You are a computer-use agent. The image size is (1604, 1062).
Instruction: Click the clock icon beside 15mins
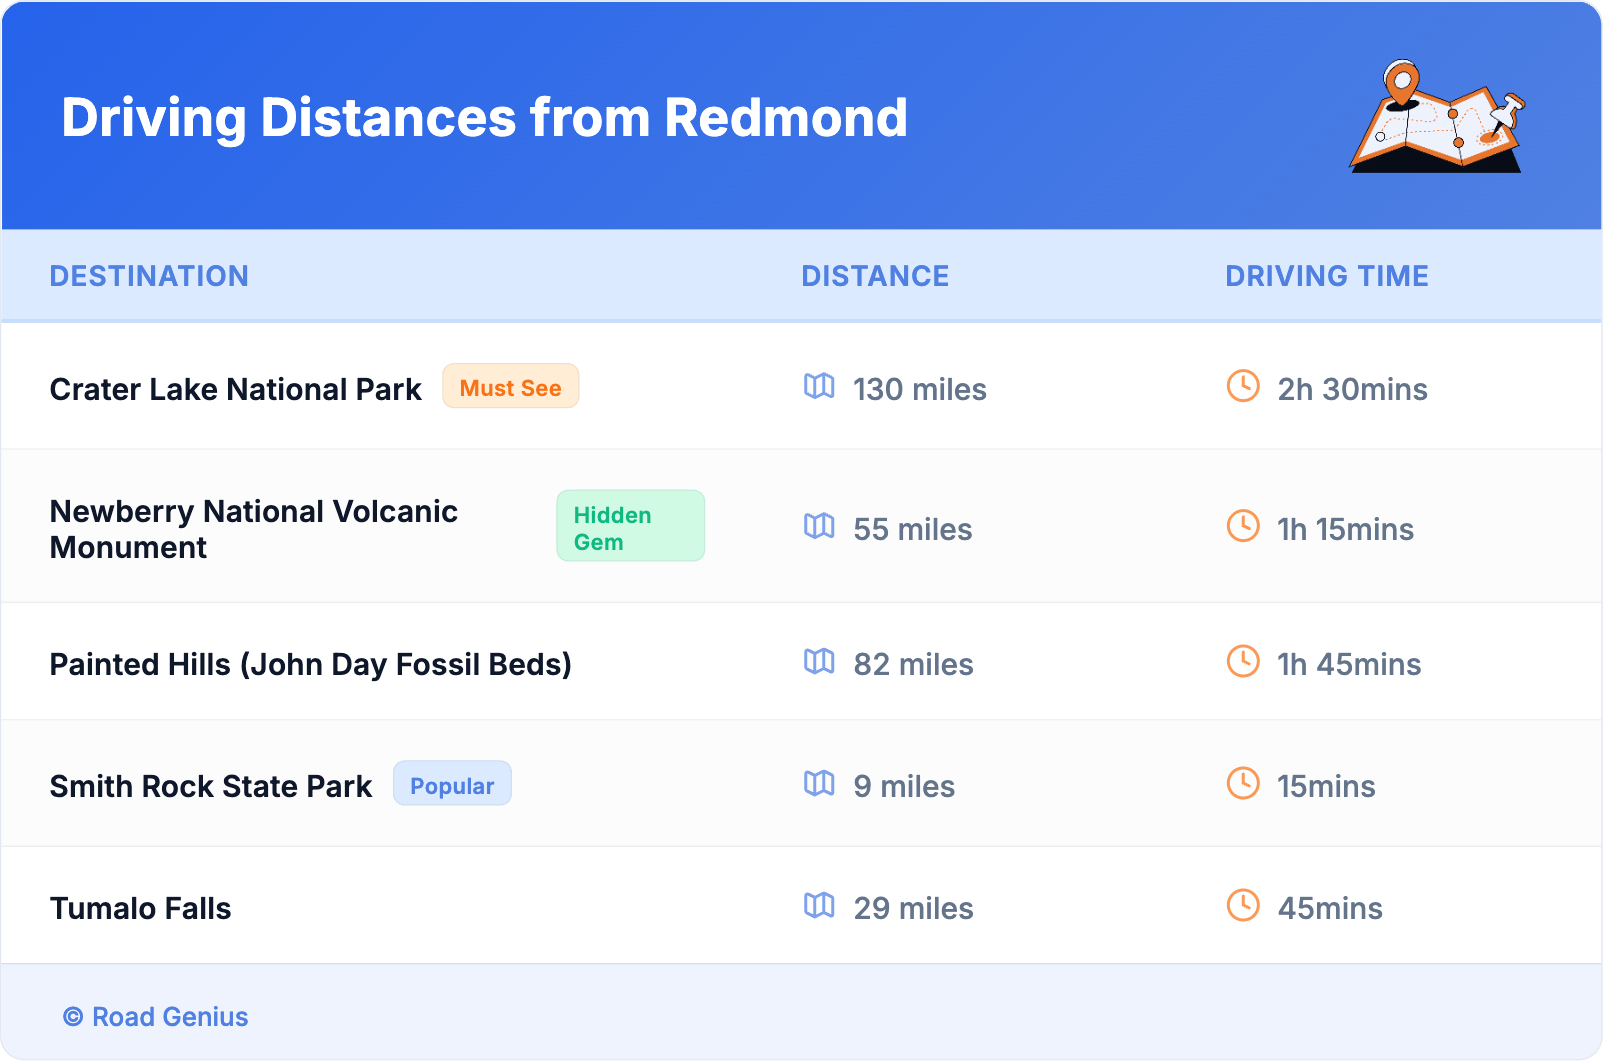tap(1243, 784)
